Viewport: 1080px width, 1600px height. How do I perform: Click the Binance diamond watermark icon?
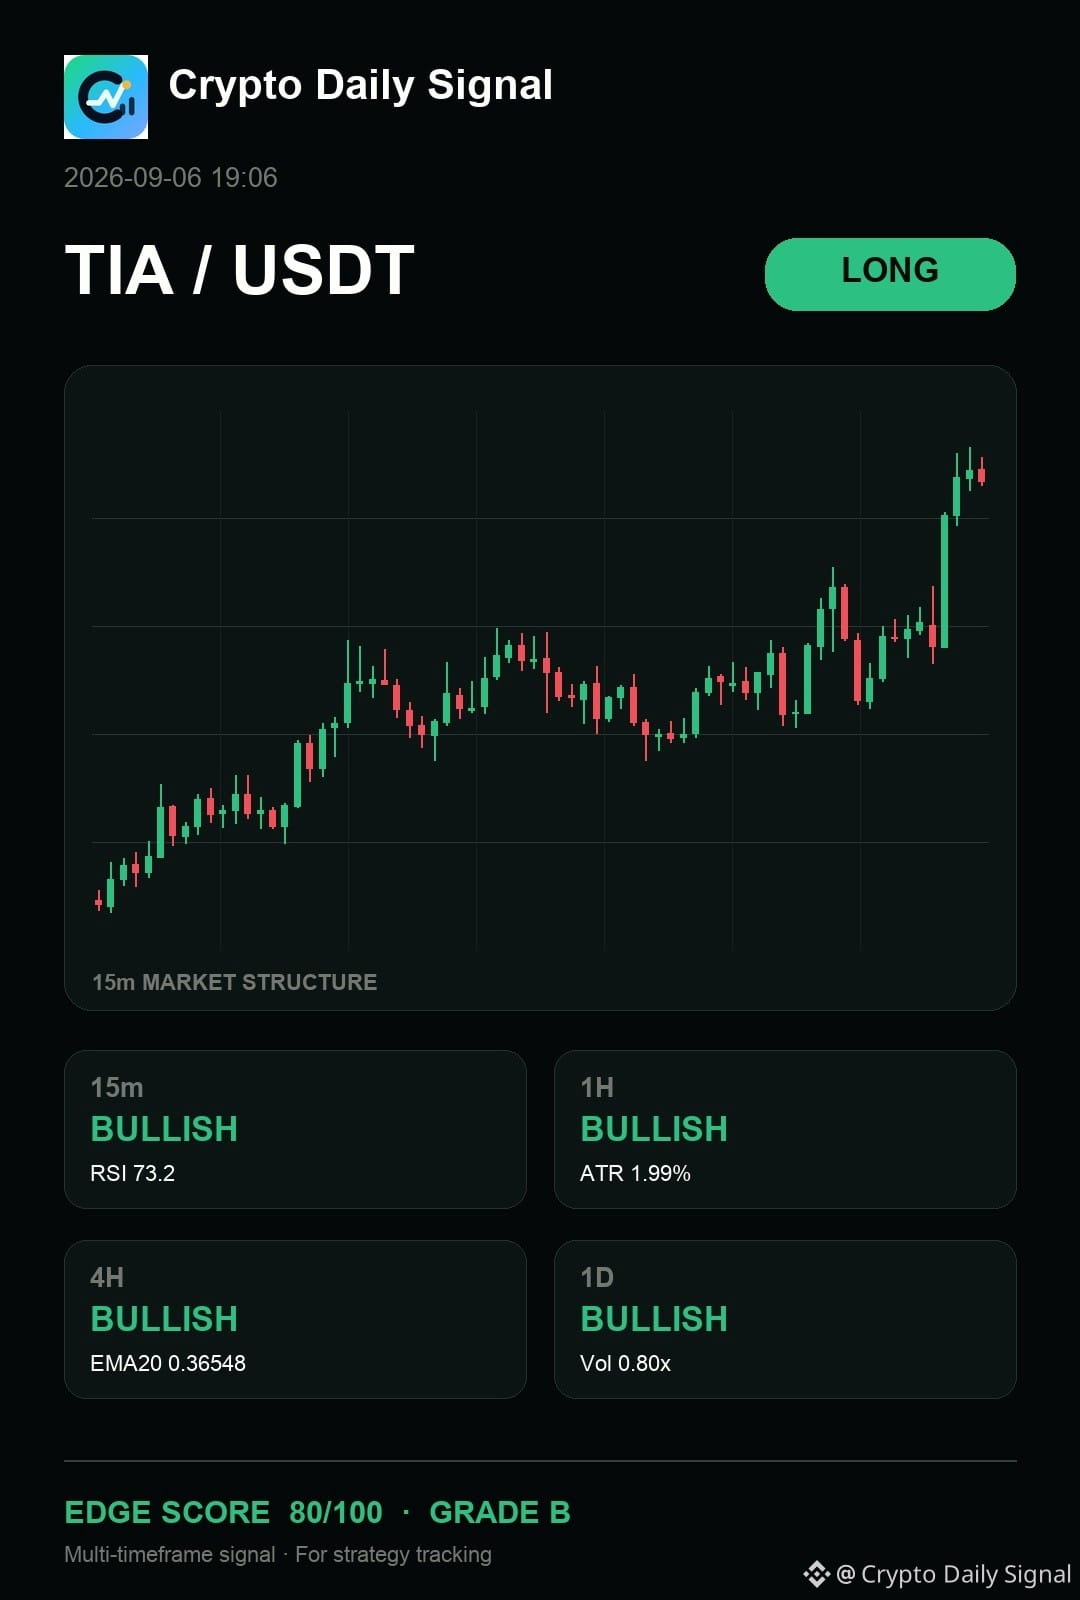click(816, 1574)
